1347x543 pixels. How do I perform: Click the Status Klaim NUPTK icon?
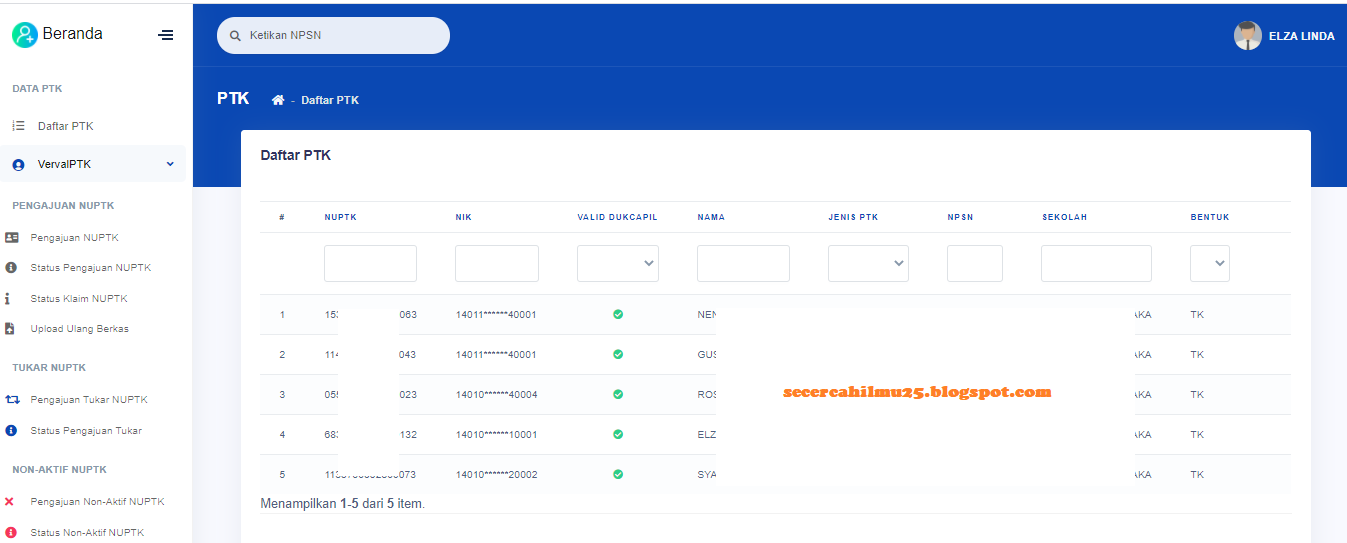pyautogui.click(x=8, y=298)
